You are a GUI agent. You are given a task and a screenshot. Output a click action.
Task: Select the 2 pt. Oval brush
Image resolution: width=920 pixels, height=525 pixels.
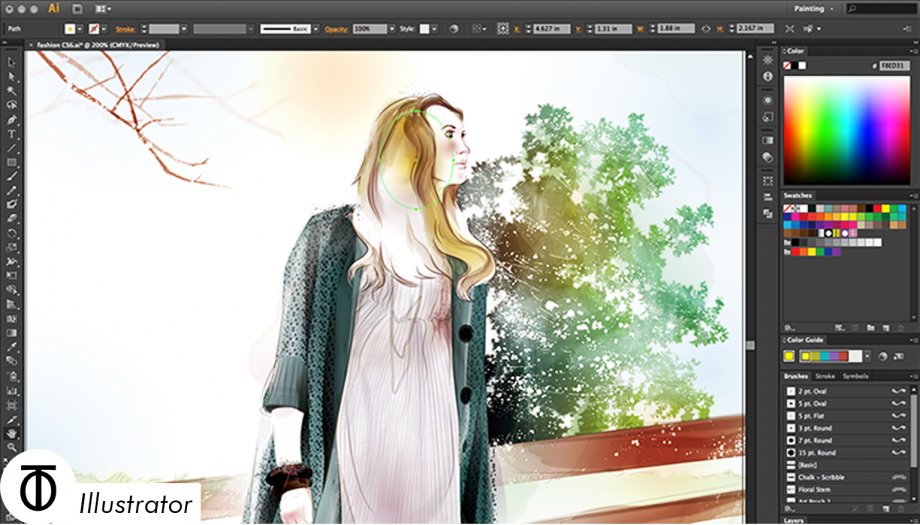tap(848, 391)
